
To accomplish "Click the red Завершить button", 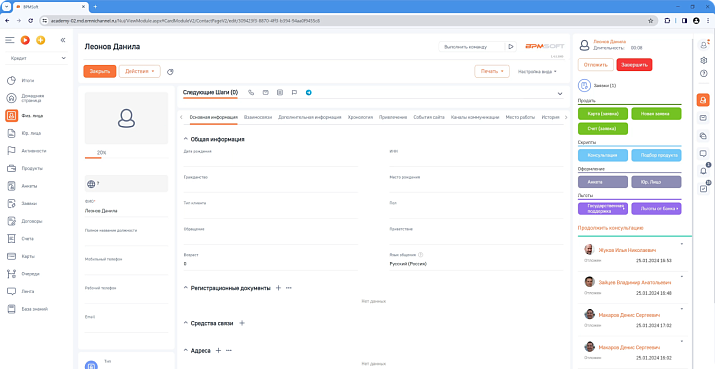I will click(x=634, y=65).
